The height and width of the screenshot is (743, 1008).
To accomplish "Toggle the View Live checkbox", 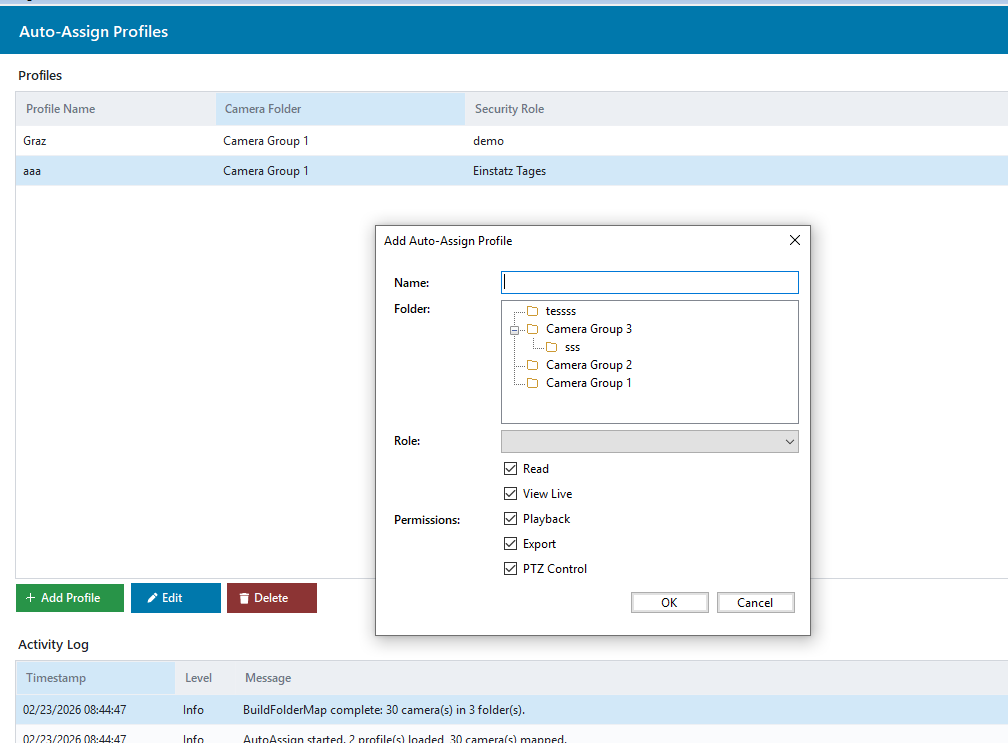I will point(511,494).
